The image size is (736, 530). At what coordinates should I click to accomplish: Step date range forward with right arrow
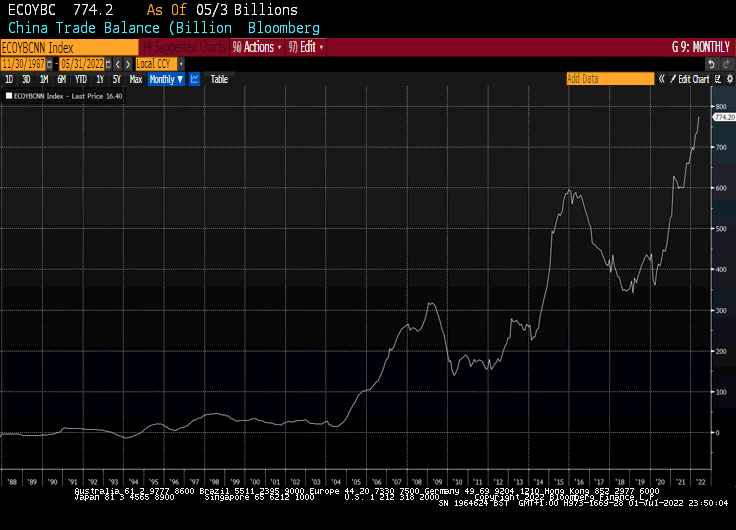pyautogui.click(x=128, y=64)
